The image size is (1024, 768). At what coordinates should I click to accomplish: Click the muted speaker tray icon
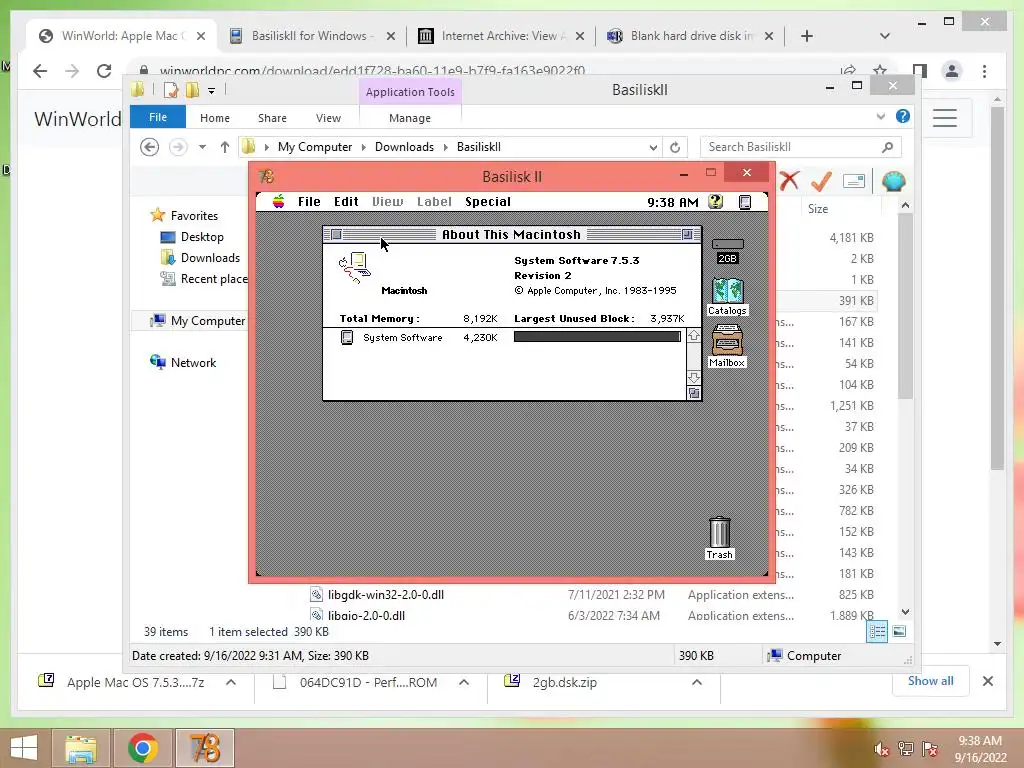click(881, 749)
